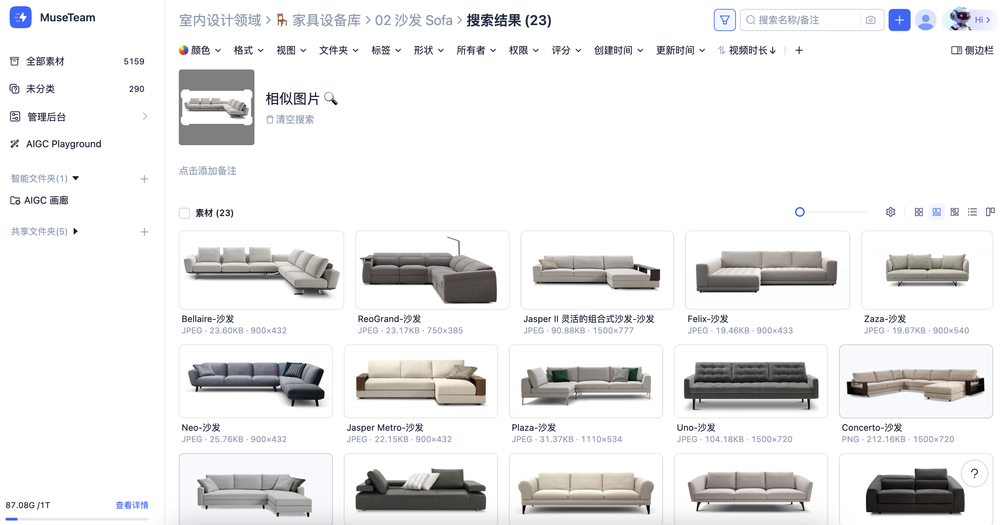Toggle 视频时长 sort order
The width and height of the screenshot is (1000, 525).
tap(747, 50)
